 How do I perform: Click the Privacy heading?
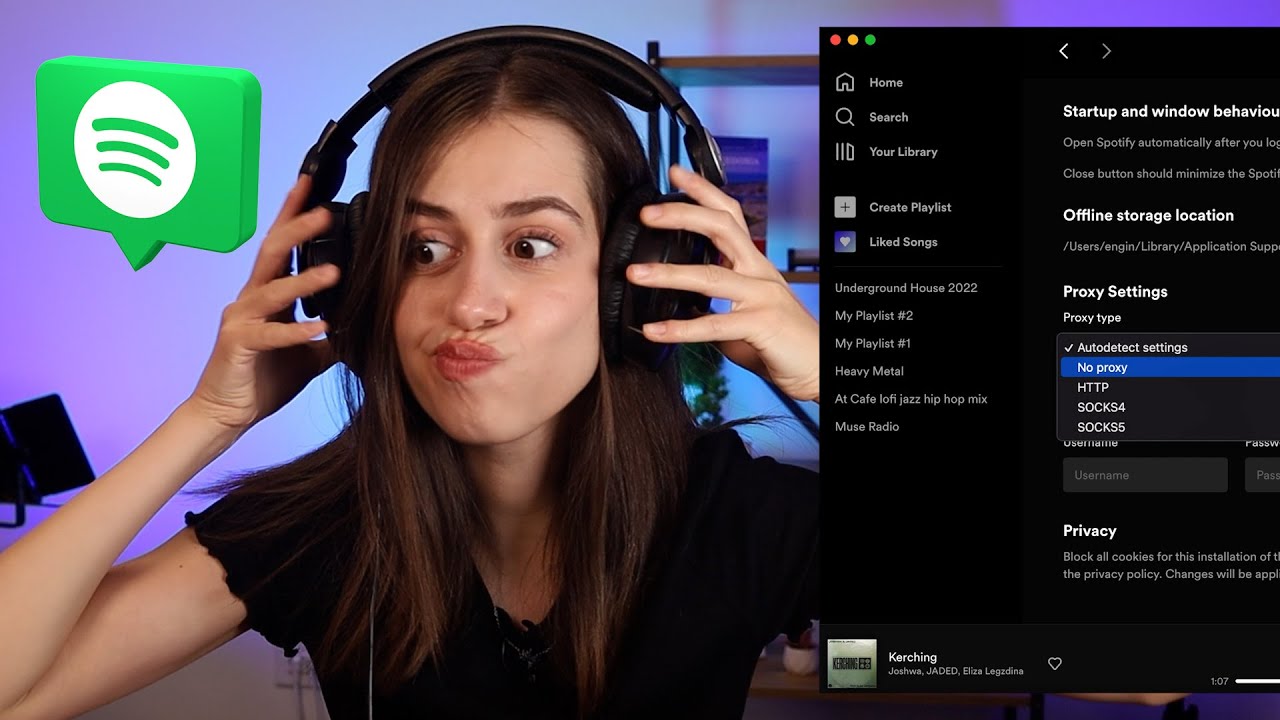click(1089, 531)
